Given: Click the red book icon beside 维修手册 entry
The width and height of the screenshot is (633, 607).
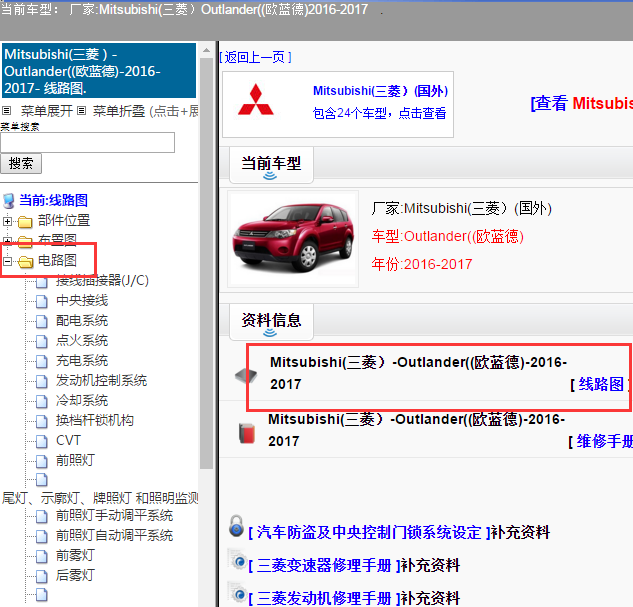Looking at the screenshot, I should (x=247, y=433).
